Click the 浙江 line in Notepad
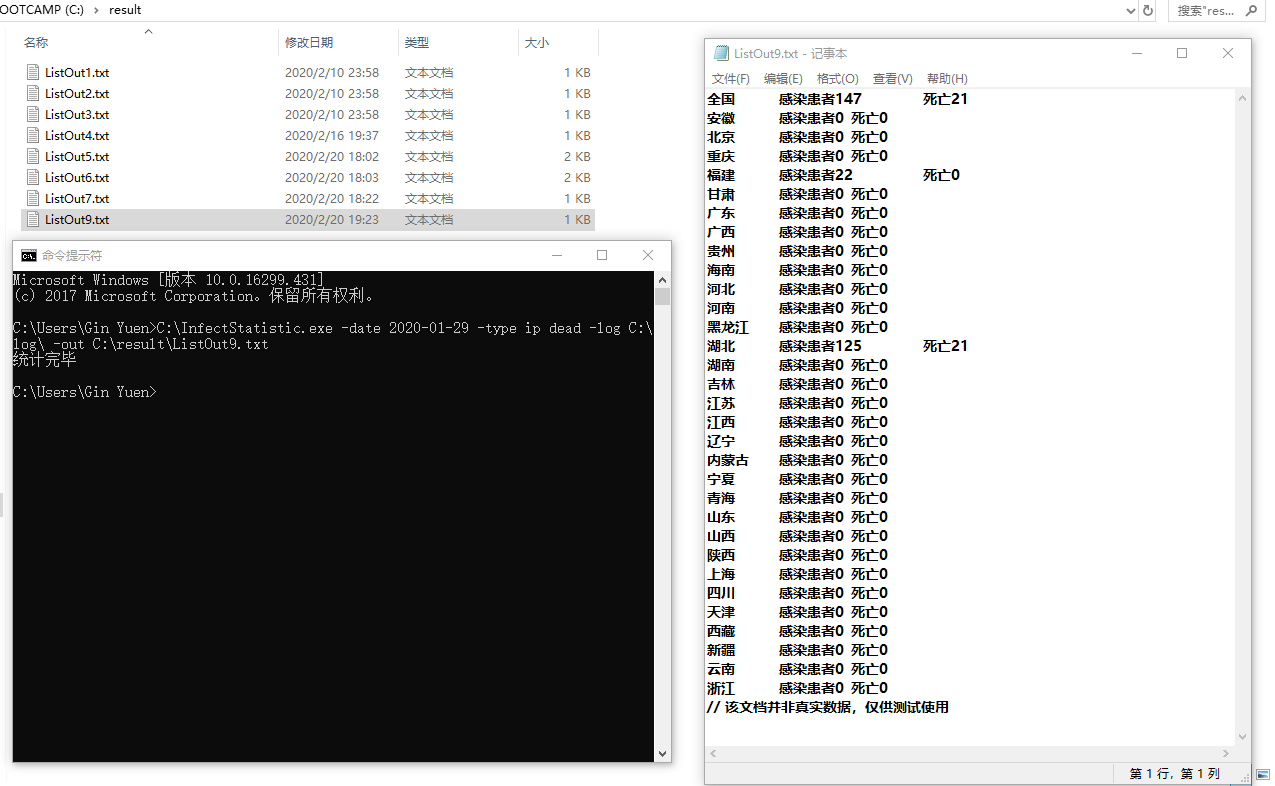This screenshot has height=786, width=1275. (797, 688)
